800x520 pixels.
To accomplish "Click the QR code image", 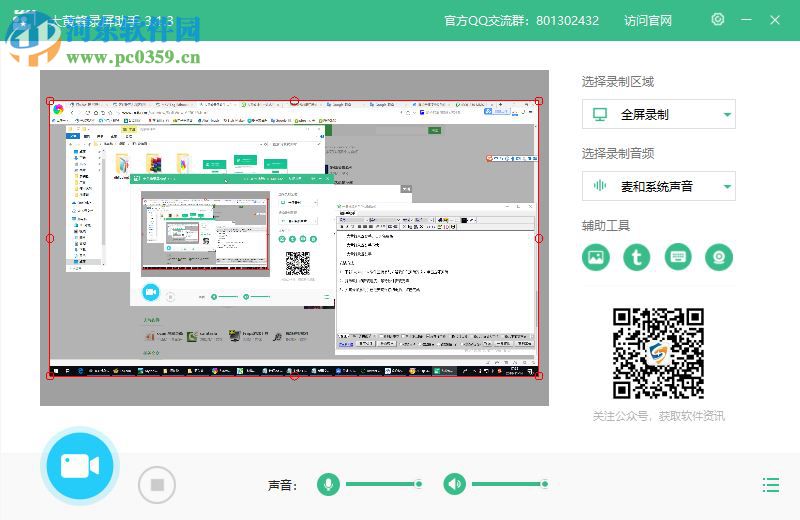I will tap(658, 353).
